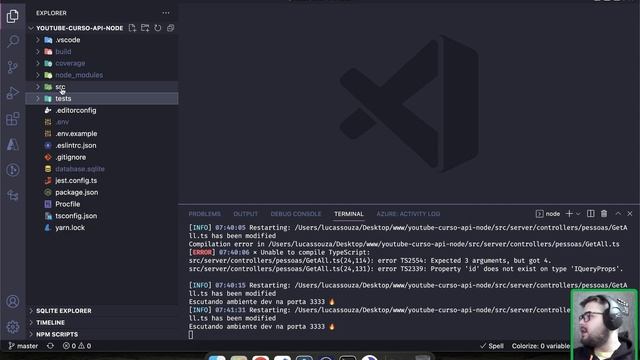Create a new terminal with plus icon

(x=569, y=213)
